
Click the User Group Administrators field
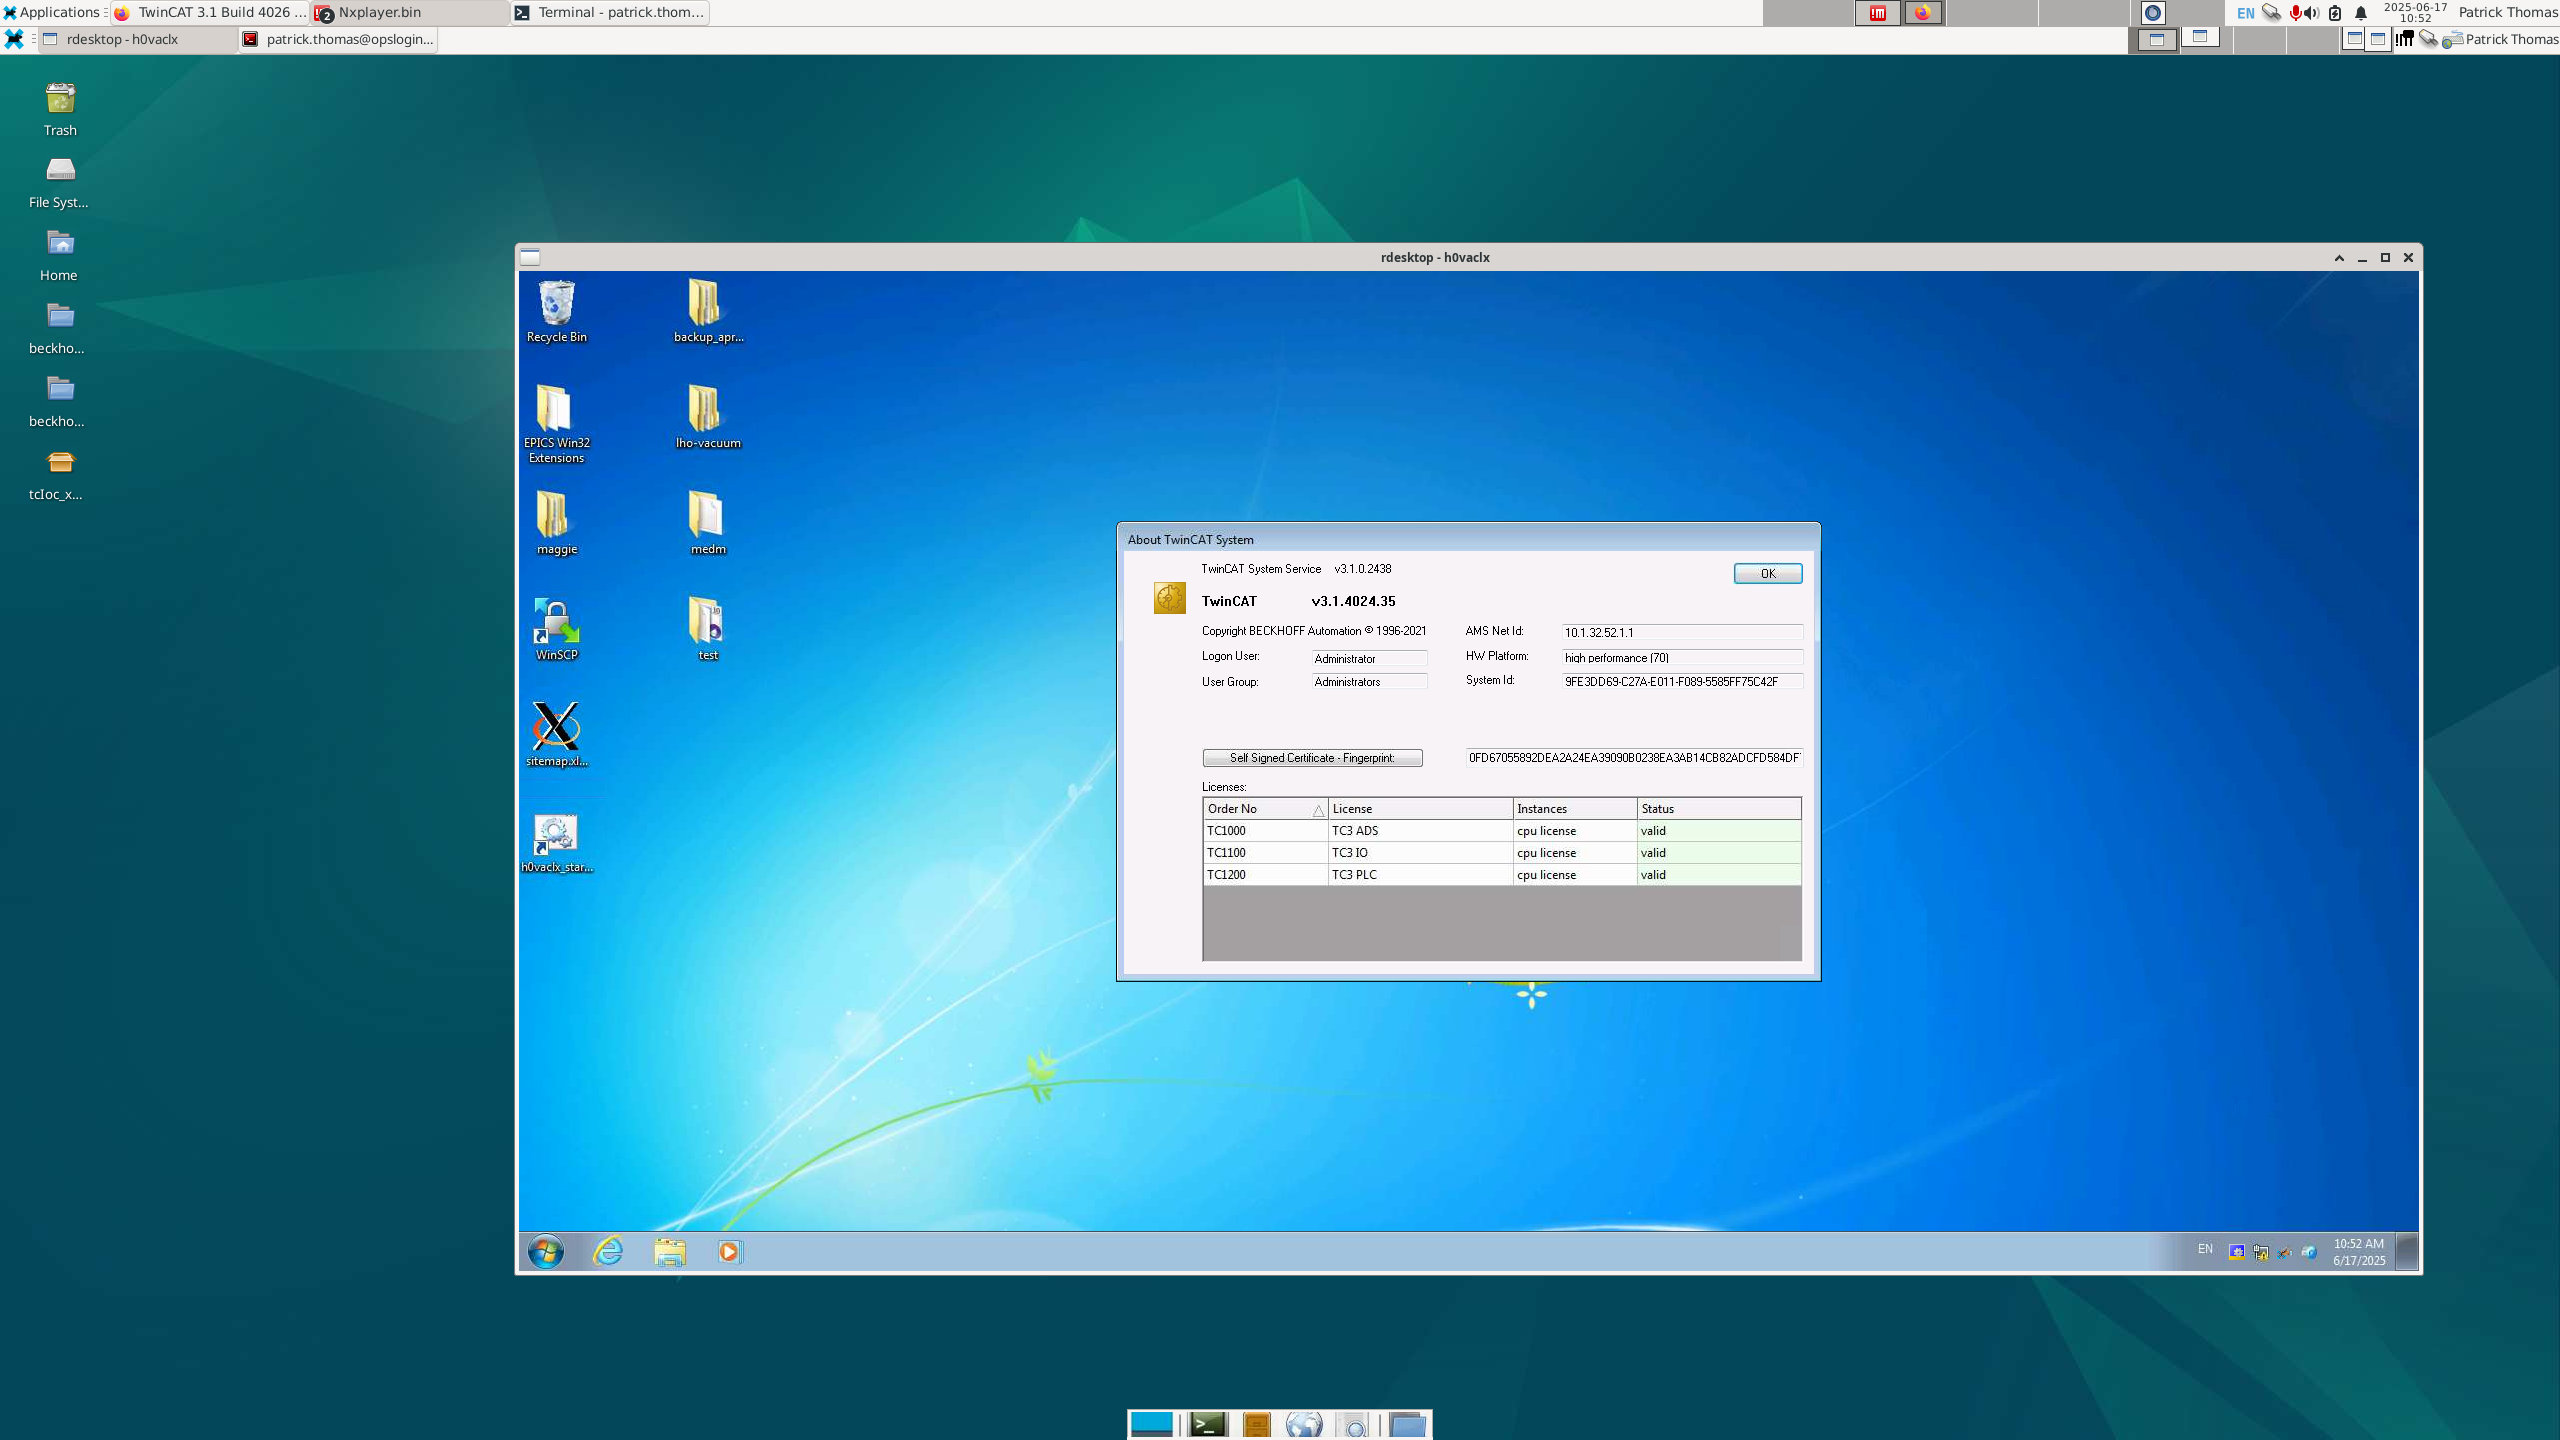[x=1369, y=681]
